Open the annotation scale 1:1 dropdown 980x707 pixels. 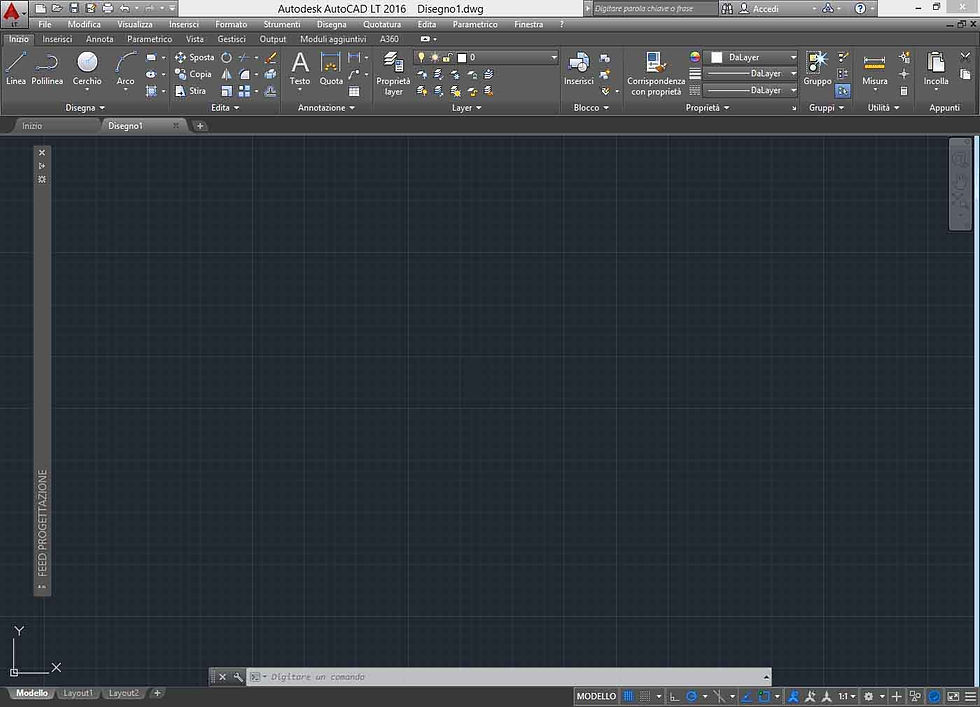coord(847,696)
